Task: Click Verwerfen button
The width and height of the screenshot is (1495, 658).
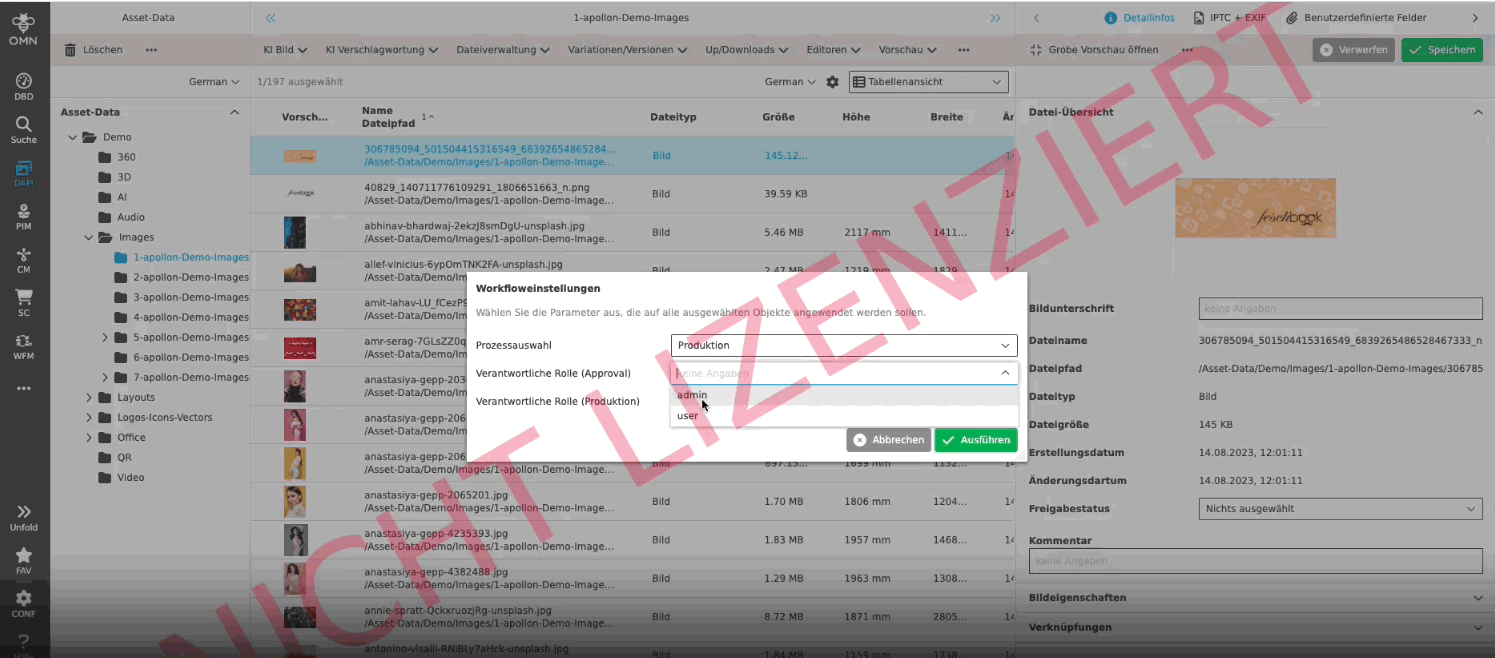Action: tap(1353, 49)
